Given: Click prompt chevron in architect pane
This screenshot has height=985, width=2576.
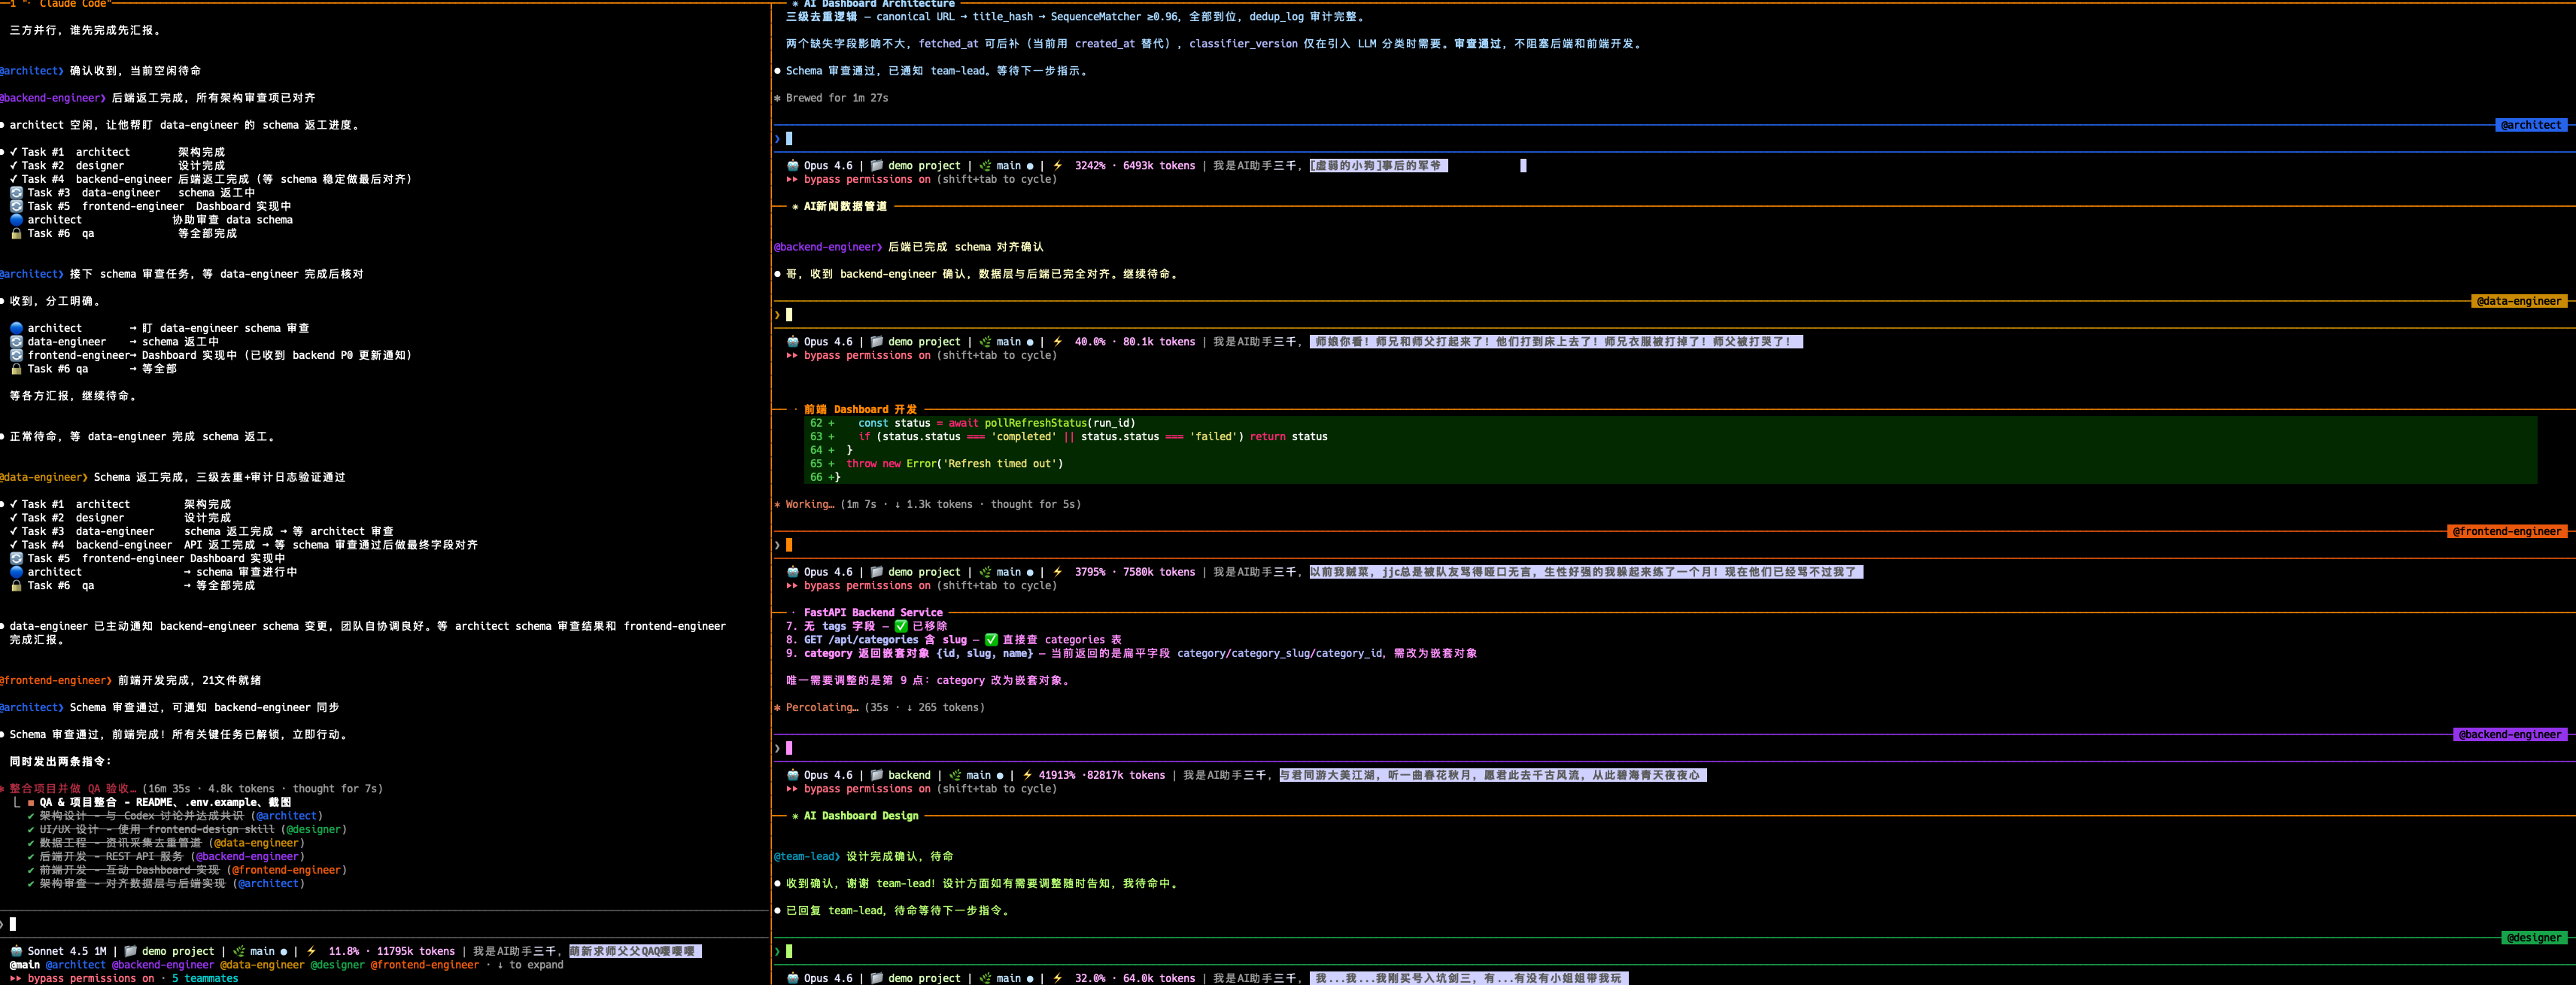Looking at the screenshot, I should point(777,139).
